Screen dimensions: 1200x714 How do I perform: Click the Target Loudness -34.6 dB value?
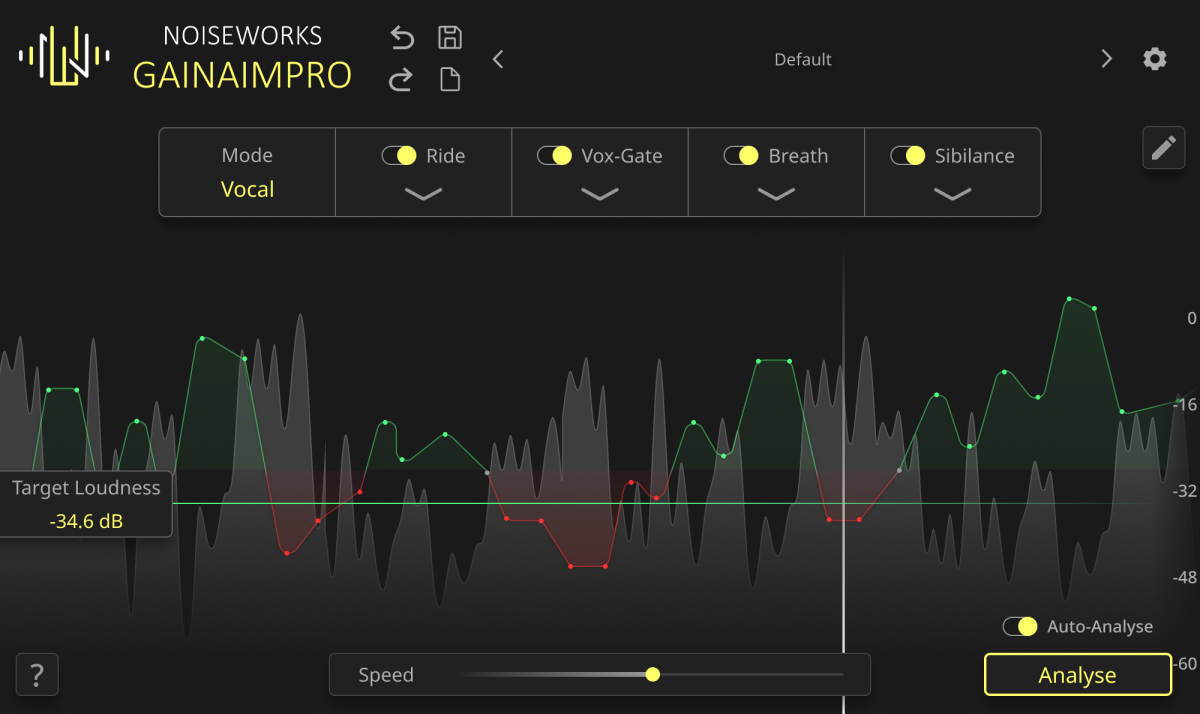pos(85,521)
